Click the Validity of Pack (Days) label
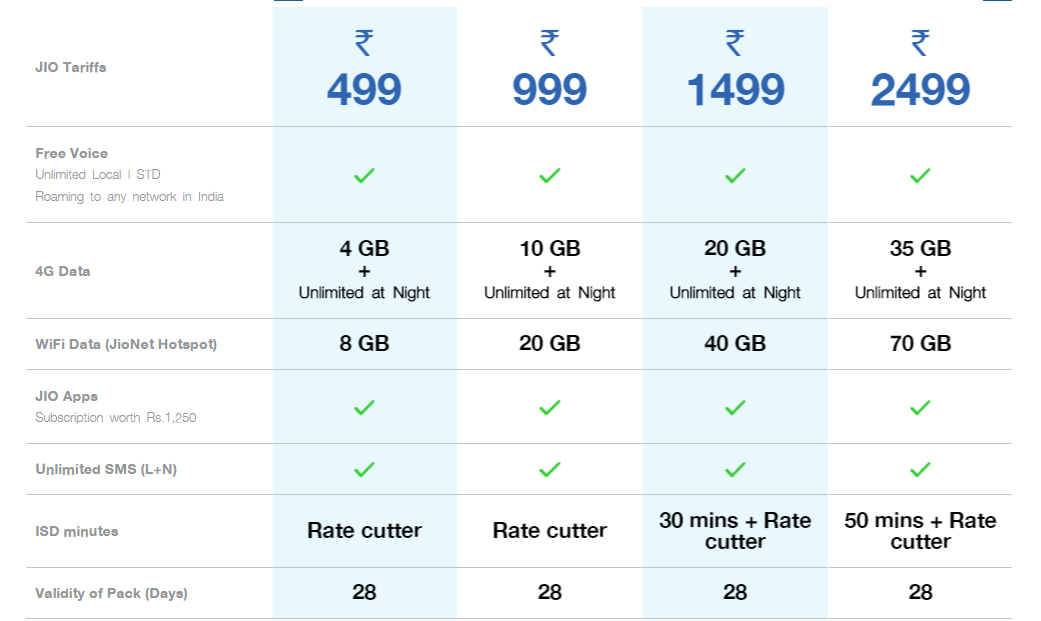 point(112,593)
